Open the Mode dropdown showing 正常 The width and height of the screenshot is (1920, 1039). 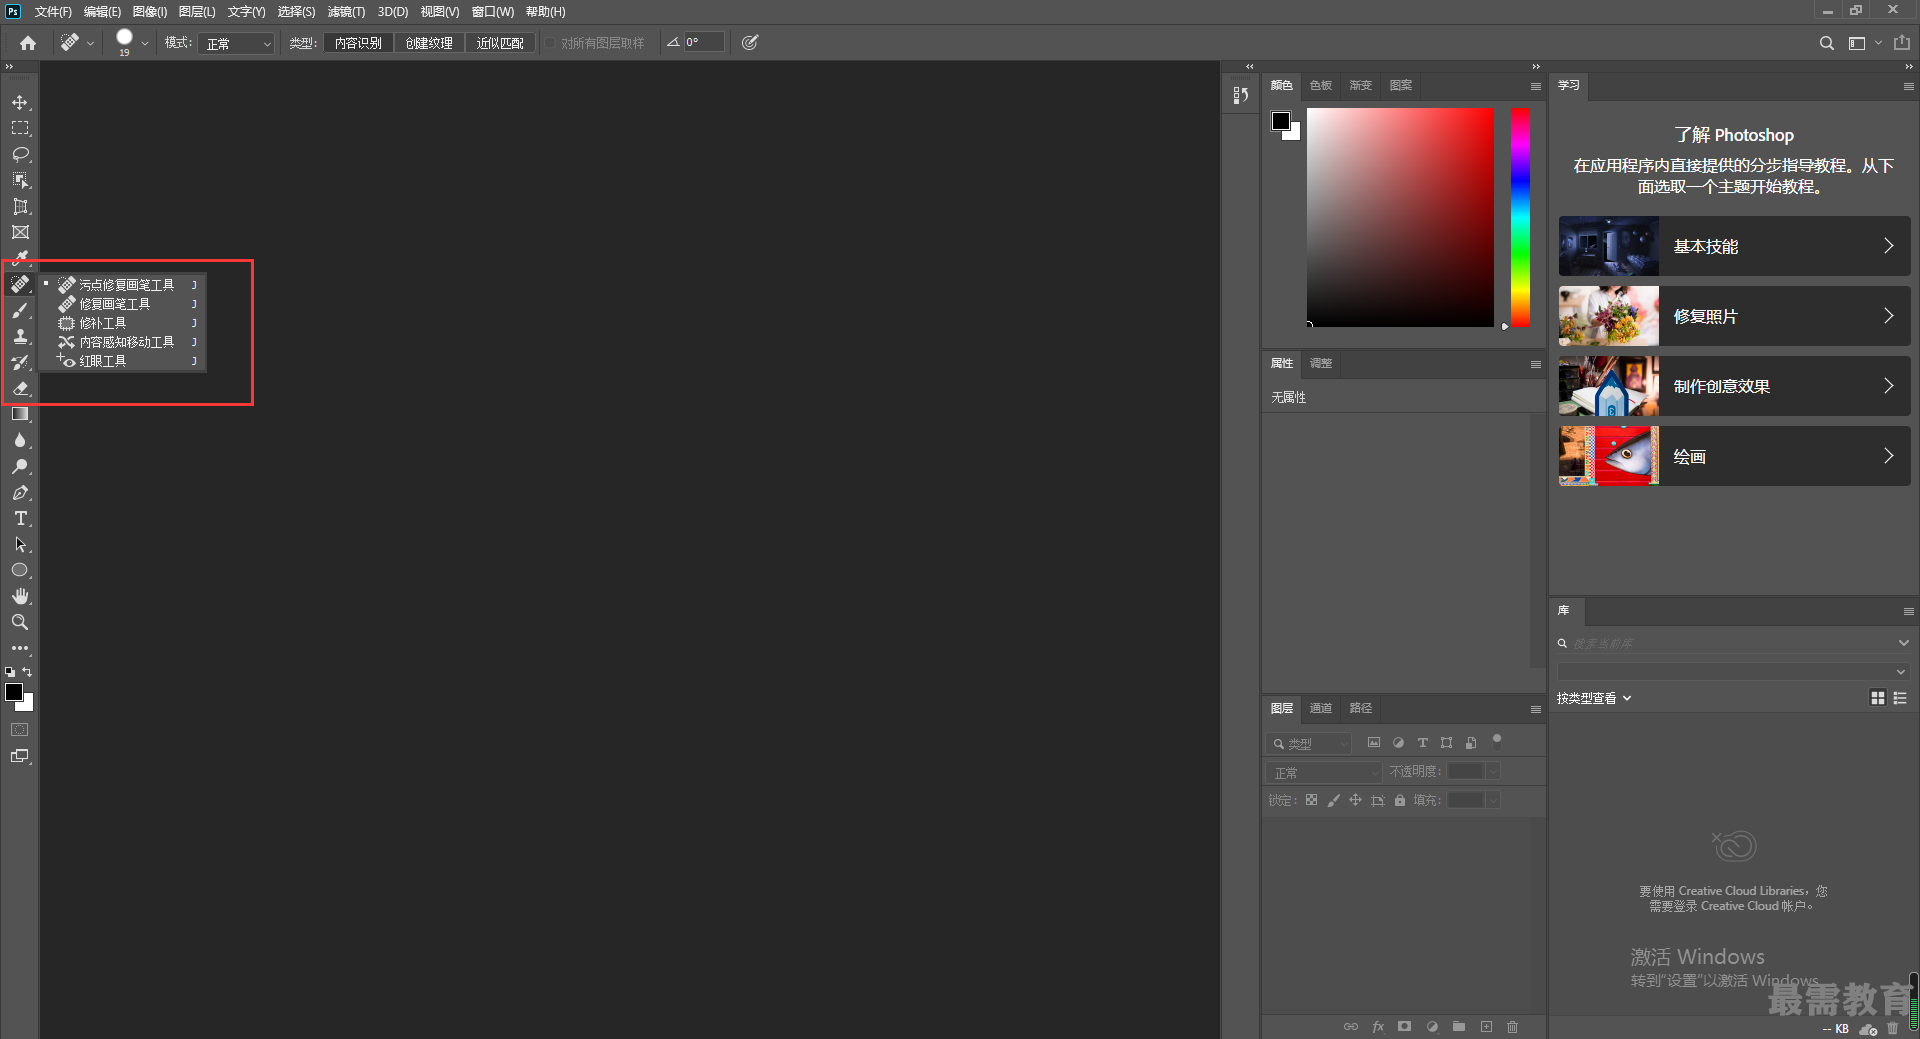(x=236, y=43)
